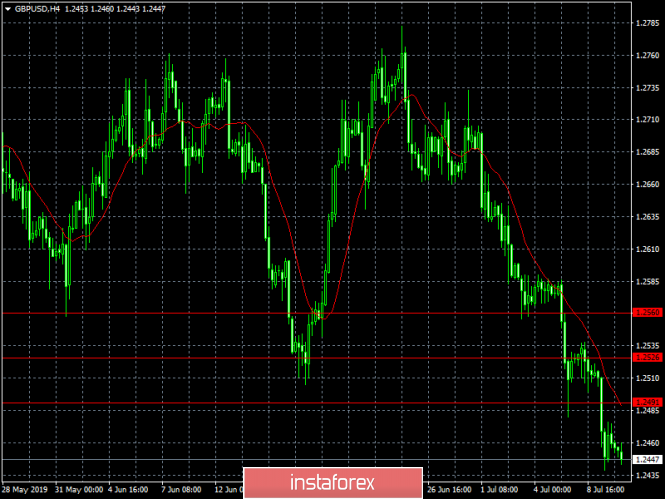Select the 1.2560 red price level label
Image resolution: width=665 pixels, height=499 pixels.
coord(647,313)
